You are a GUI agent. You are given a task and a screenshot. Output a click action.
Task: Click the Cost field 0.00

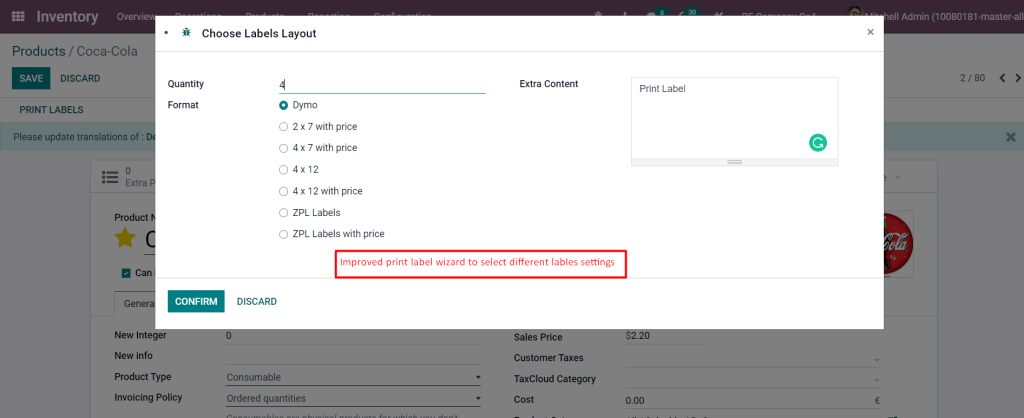click(748, 400)
